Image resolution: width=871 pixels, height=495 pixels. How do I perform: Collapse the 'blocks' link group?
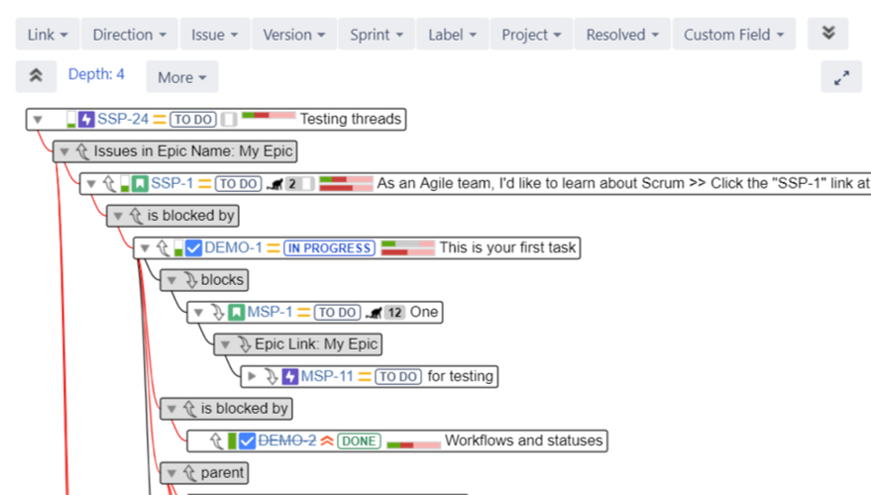point(171,280)
